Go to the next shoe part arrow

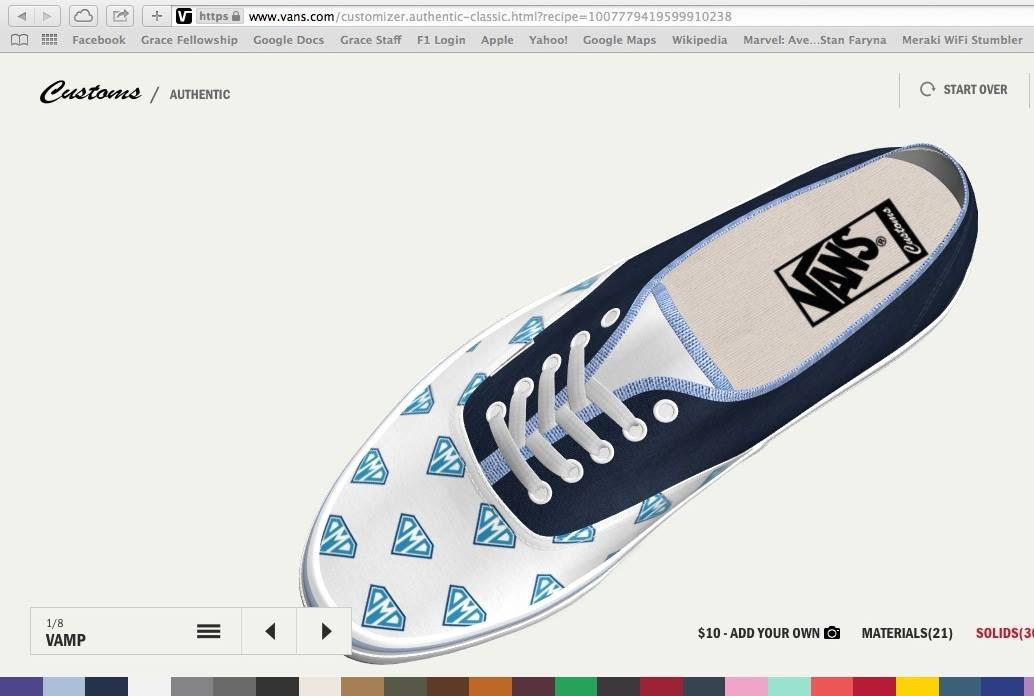click(326, 631)
